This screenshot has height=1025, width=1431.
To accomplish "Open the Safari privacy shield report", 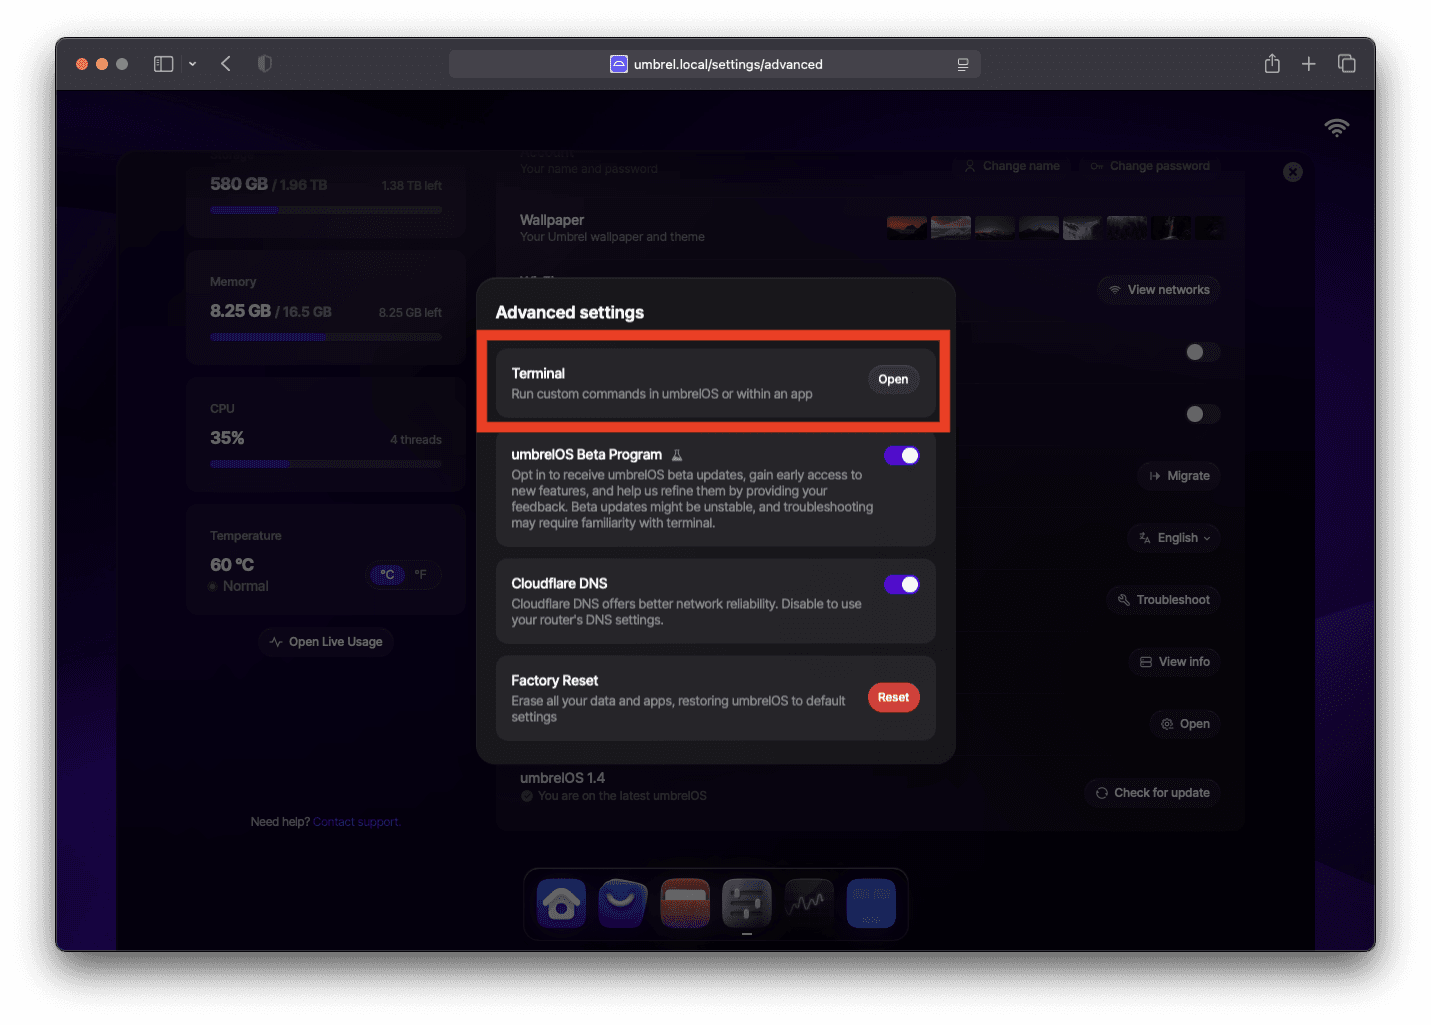I will (x=264, y=64).
